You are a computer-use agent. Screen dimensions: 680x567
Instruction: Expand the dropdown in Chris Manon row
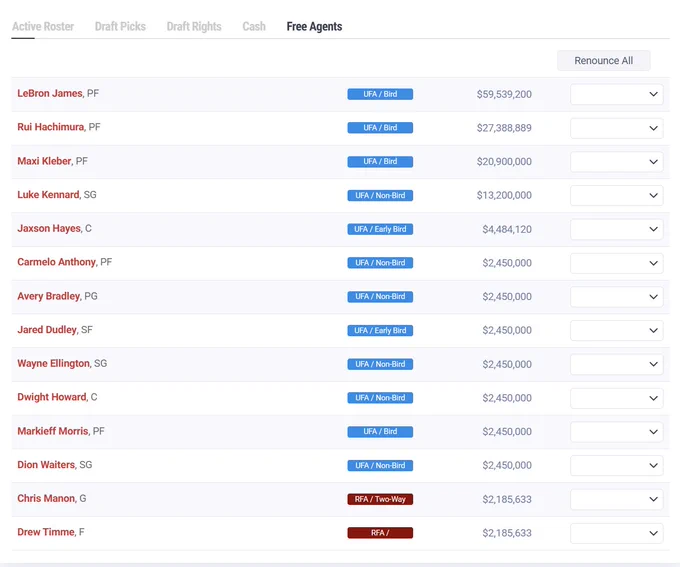click(x=617, y=499)
